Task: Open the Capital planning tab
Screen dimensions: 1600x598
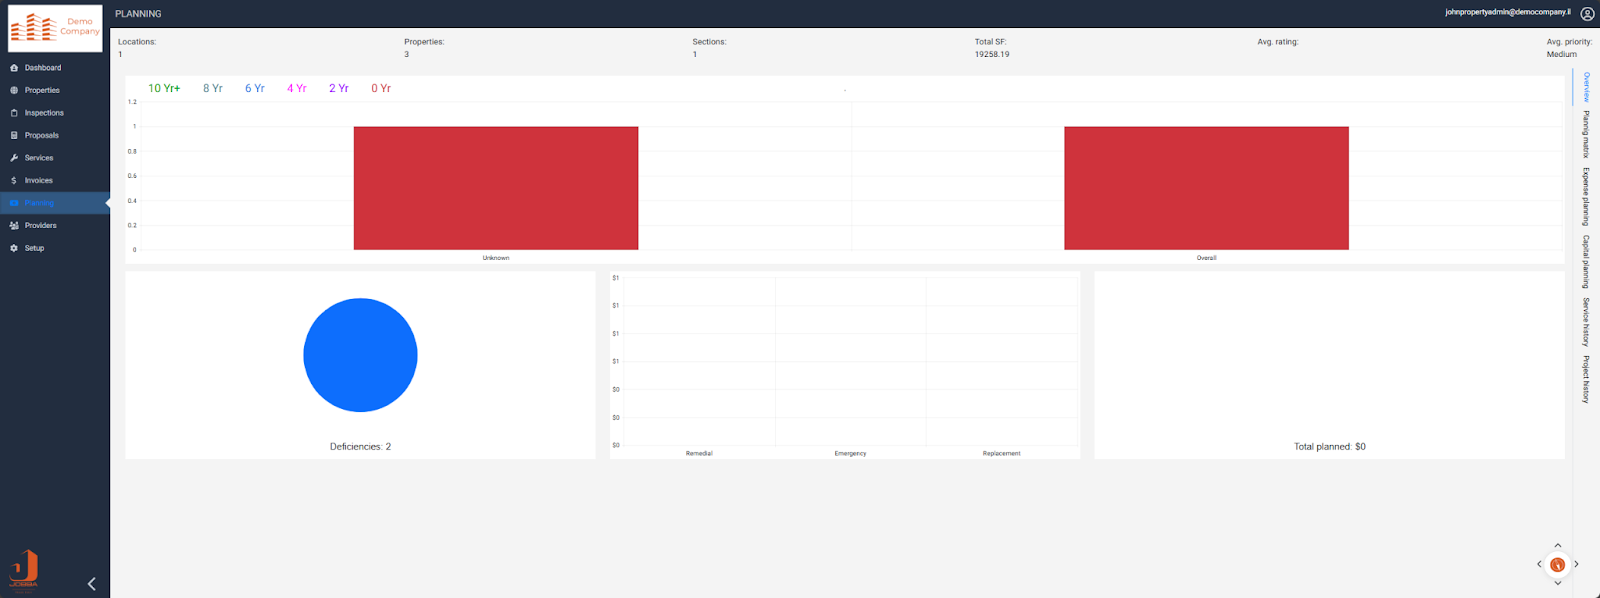Action: (x=1585, y=262)
